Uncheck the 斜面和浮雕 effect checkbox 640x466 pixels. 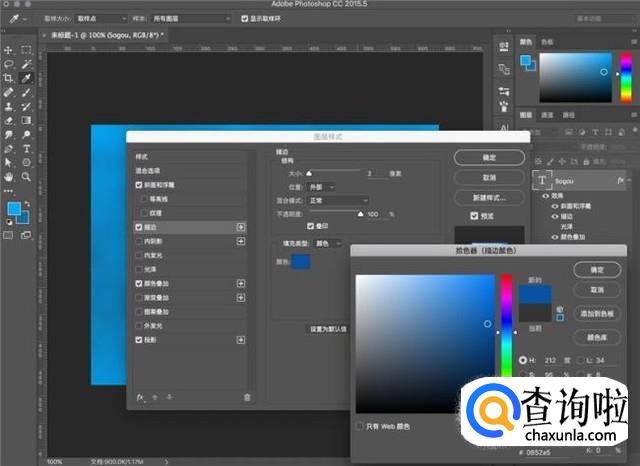pyautogui.click(x=139, y=185)
